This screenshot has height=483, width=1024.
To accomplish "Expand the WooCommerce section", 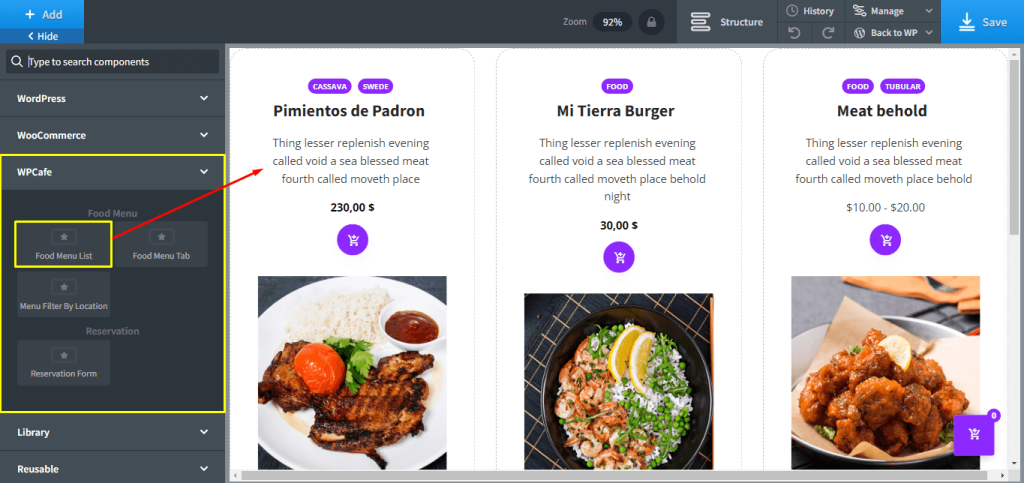I will 112,135.
